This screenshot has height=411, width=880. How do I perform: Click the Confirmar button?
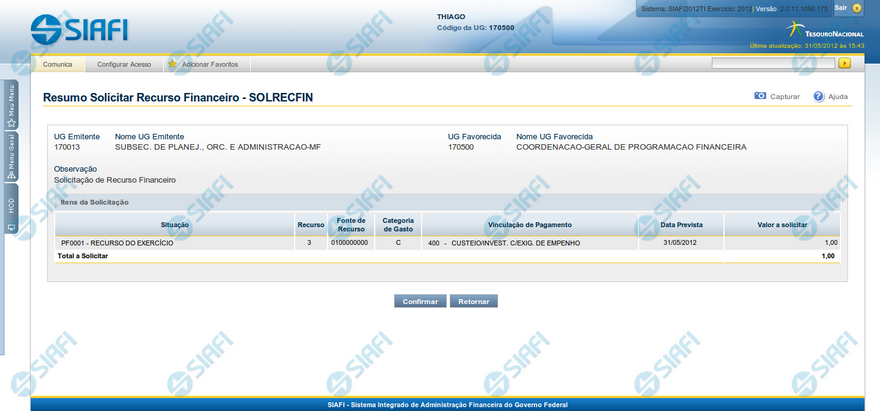pos(420,300)
